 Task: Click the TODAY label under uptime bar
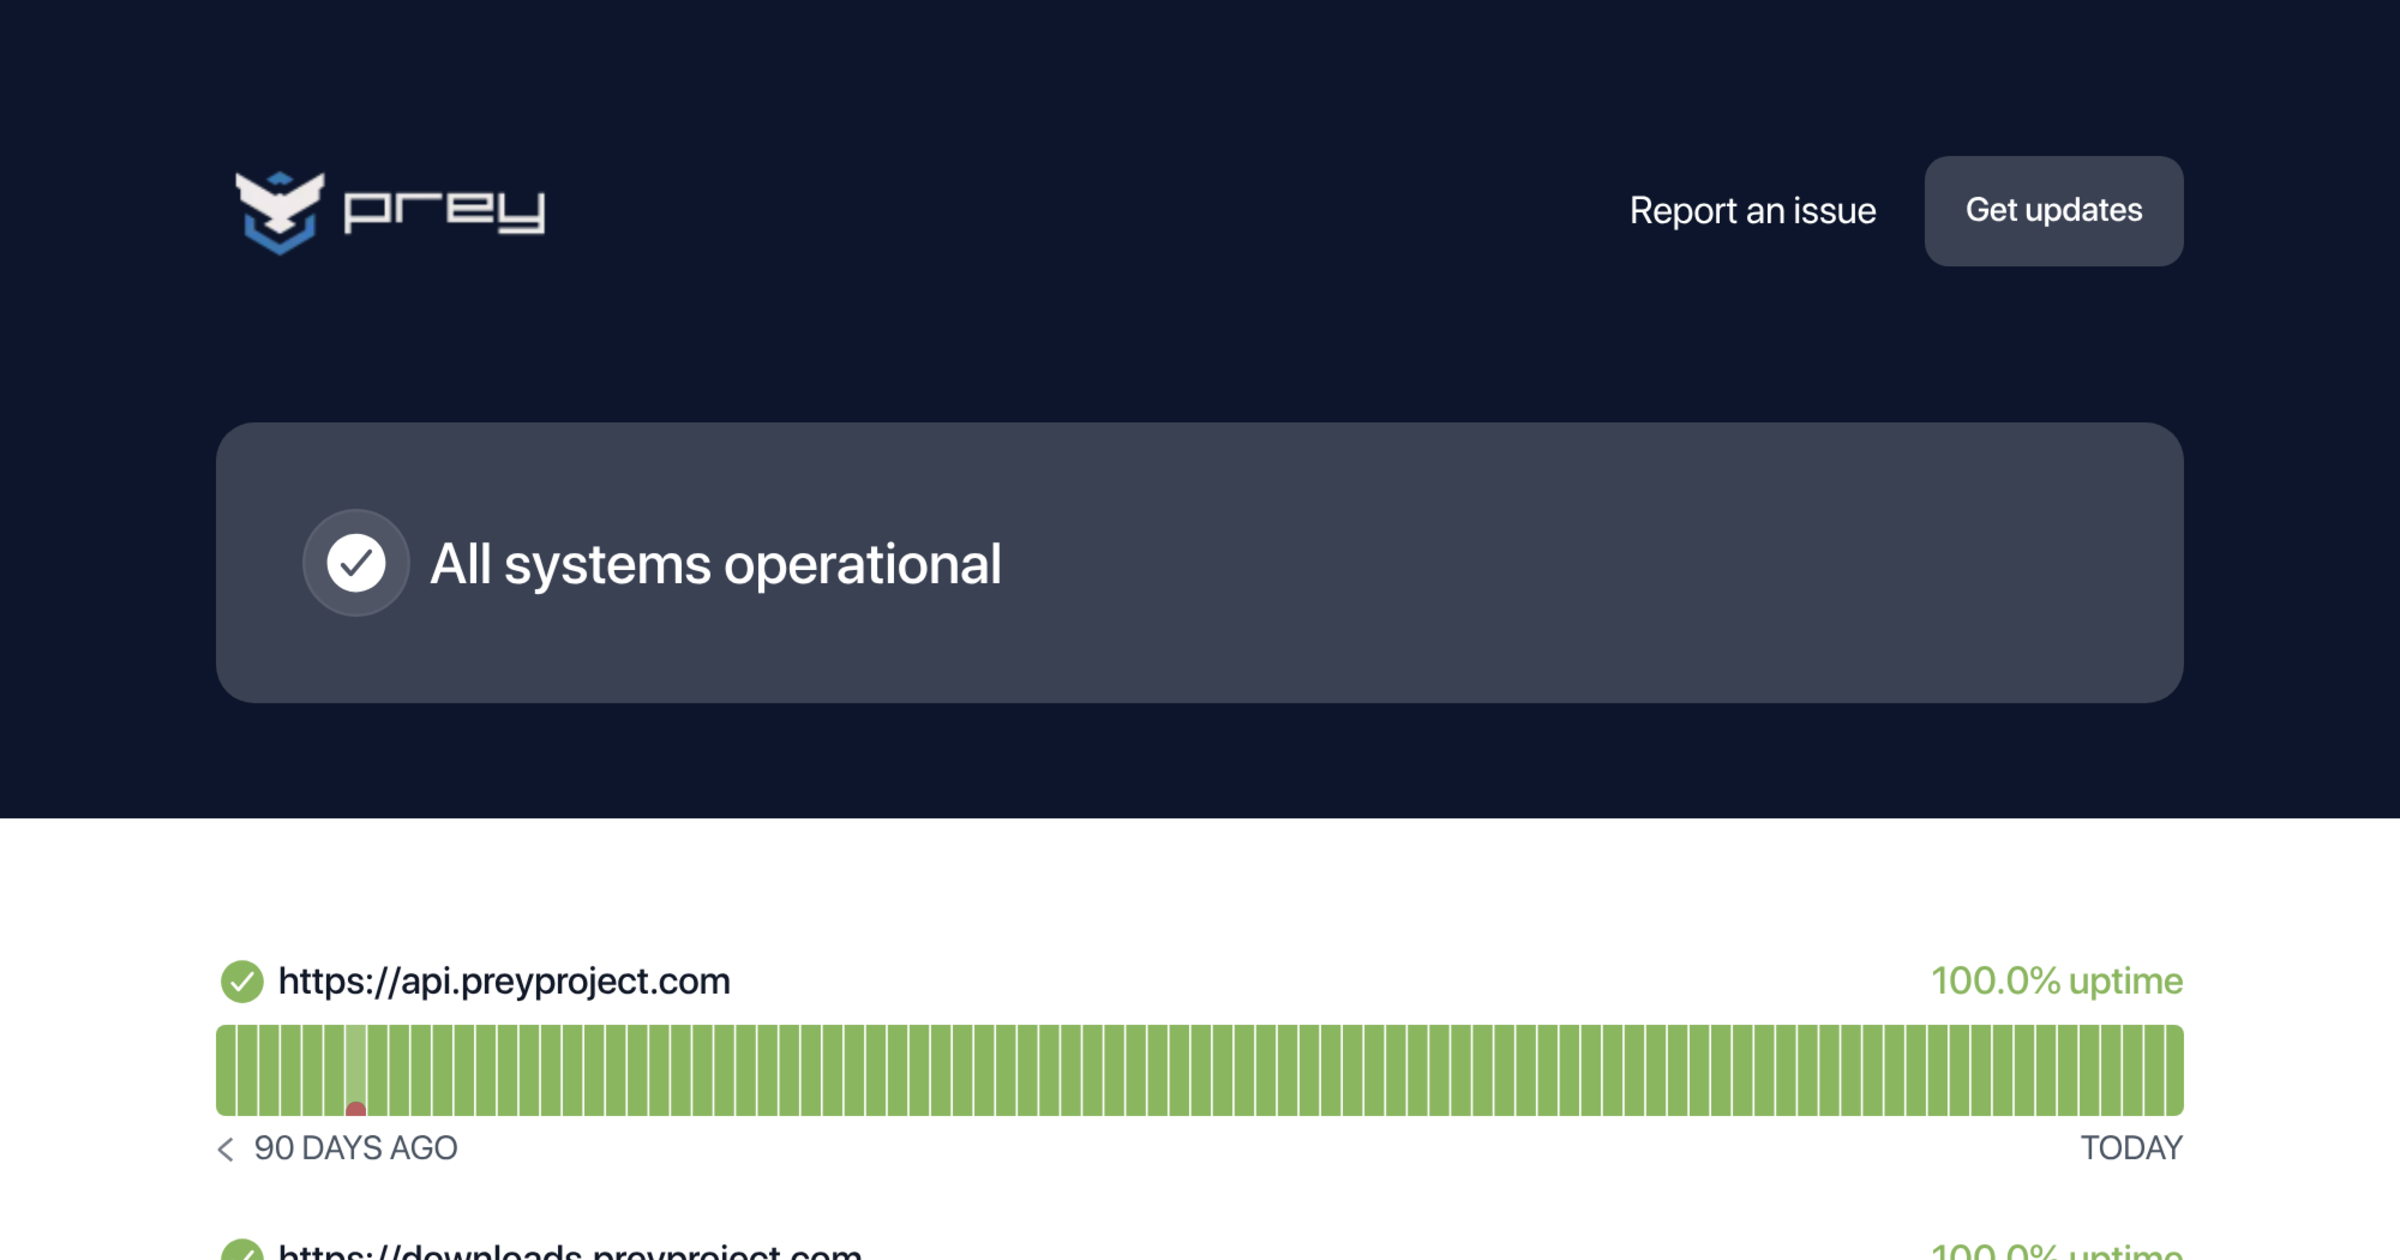[2132, 1148]
